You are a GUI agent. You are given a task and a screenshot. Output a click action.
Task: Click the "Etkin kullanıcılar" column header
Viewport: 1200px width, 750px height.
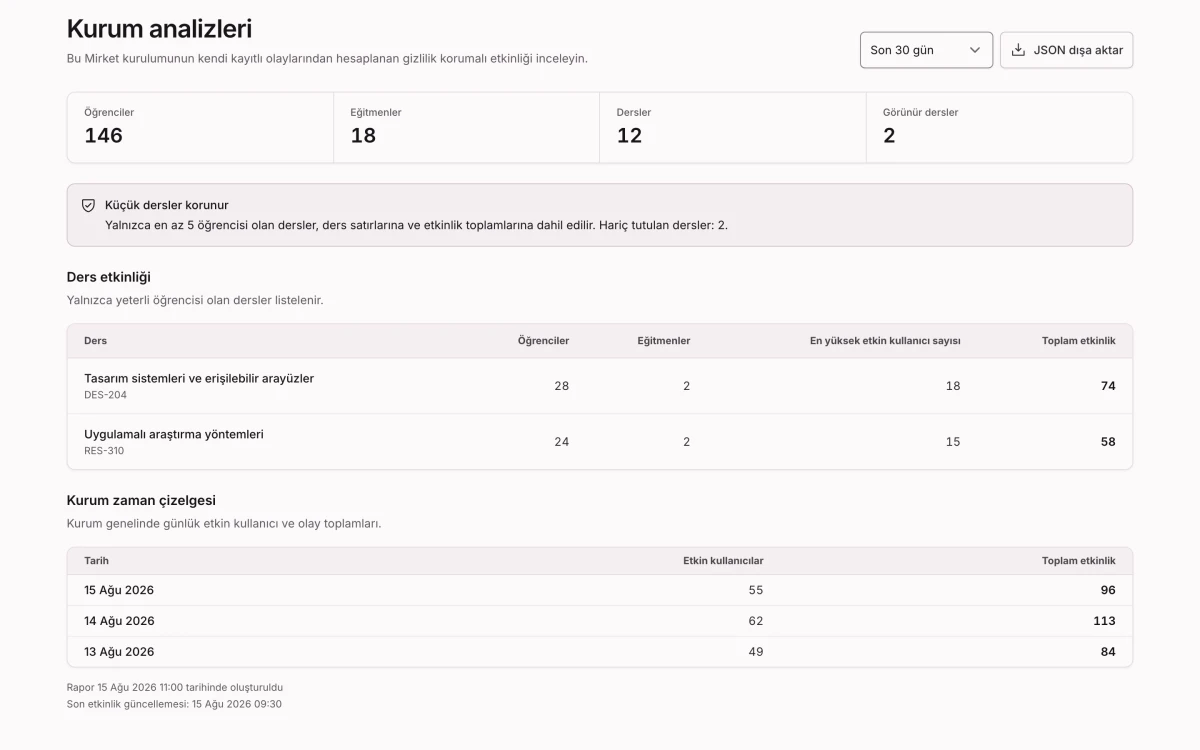click(x=723, y=561)
